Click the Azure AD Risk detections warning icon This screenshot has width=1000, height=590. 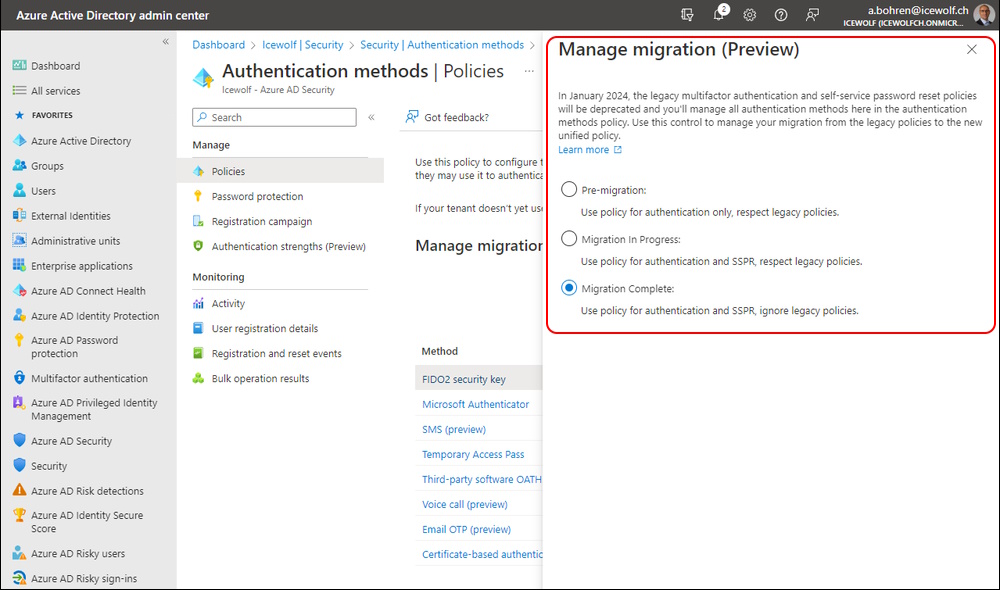coord(19,490)
